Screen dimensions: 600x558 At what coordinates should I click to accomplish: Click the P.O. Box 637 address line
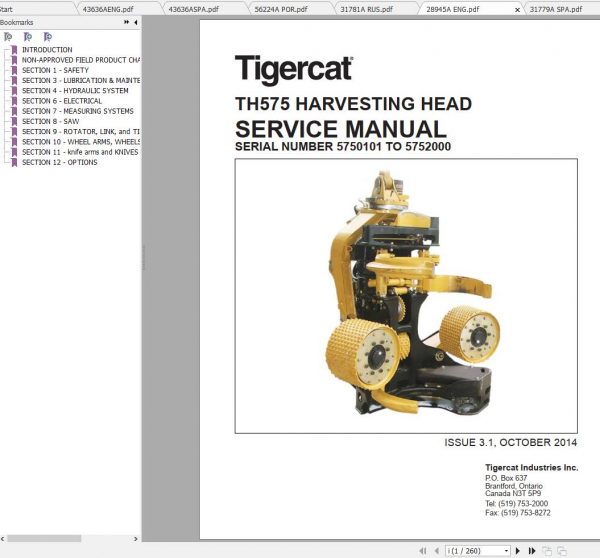tap(506, 478)
